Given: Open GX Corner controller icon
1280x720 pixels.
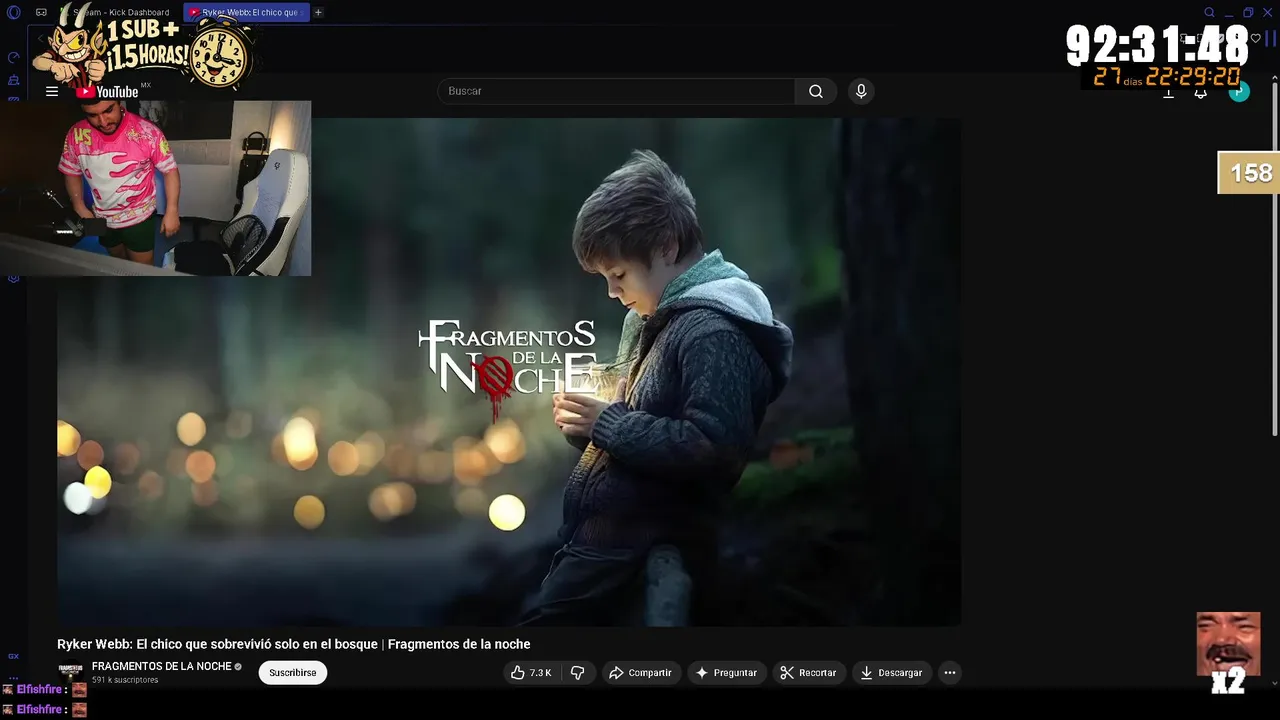Looking at the screenshot, I should click(41, 12).
